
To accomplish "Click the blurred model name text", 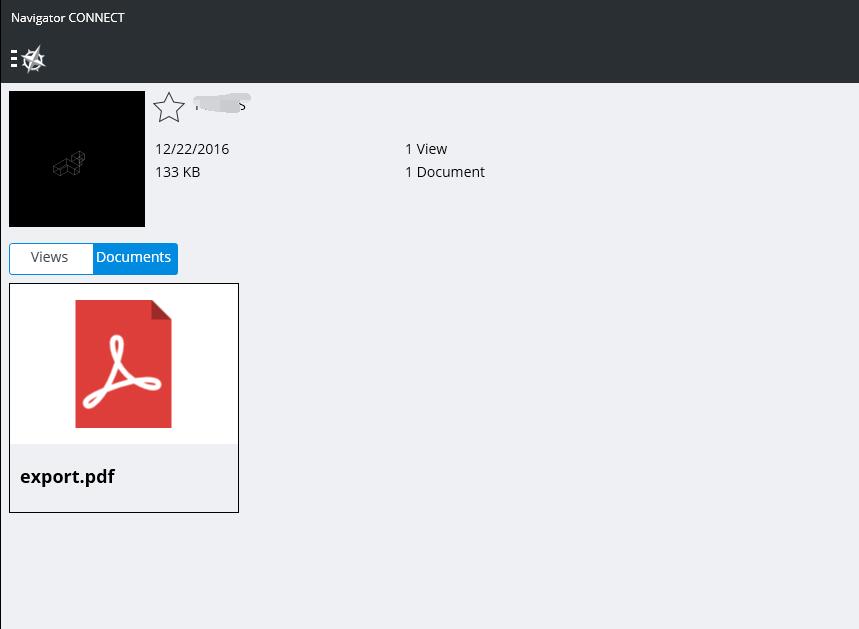I will [x=222, y=103].
